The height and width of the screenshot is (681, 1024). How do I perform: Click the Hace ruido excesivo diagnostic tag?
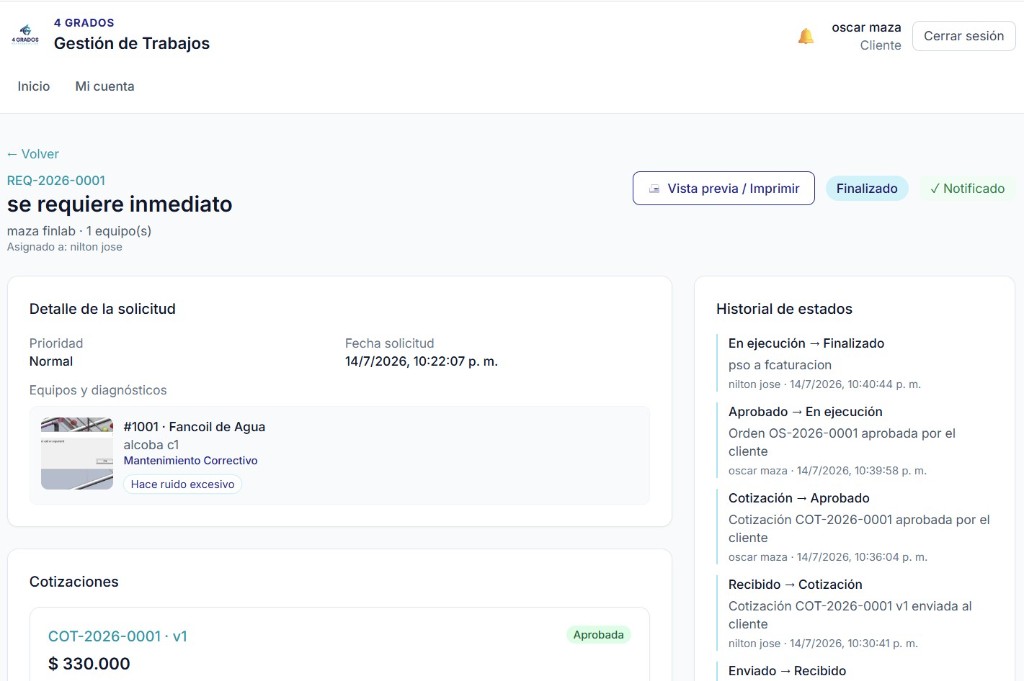tap(182, 484)
